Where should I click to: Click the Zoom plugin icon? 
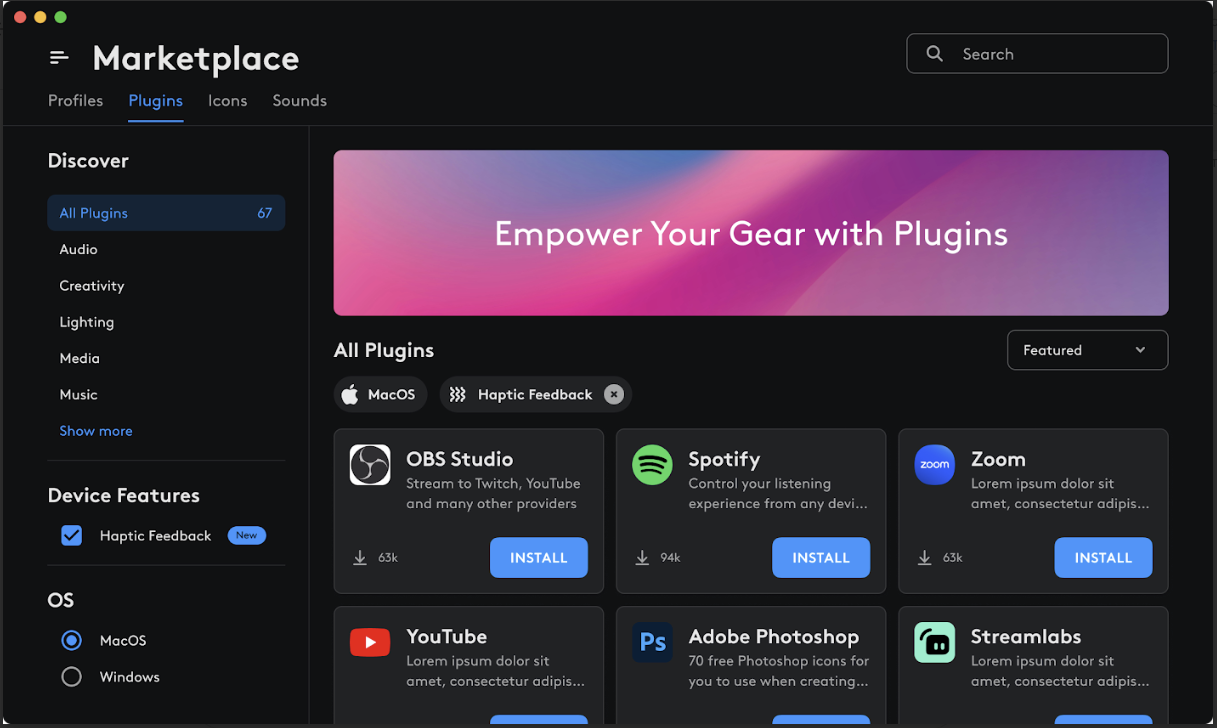pos(934,465)
